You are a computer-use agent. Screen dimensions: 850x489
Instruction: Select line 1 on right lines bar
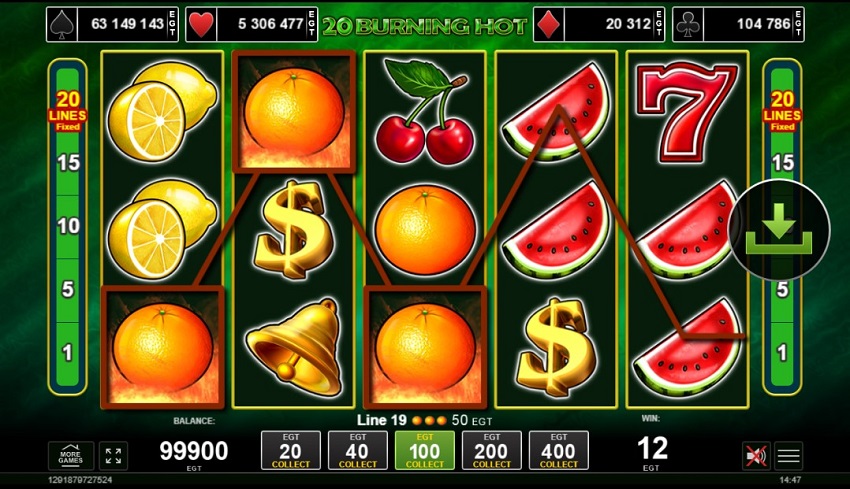[782, 353]
